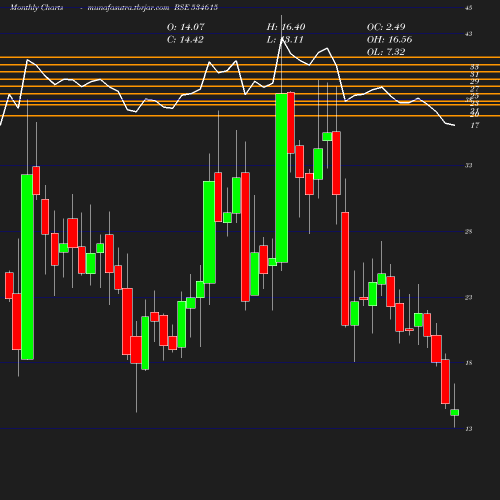Click the '13' price axis label
This screenshot has height=500, width=500.
[x=469, y=429]
